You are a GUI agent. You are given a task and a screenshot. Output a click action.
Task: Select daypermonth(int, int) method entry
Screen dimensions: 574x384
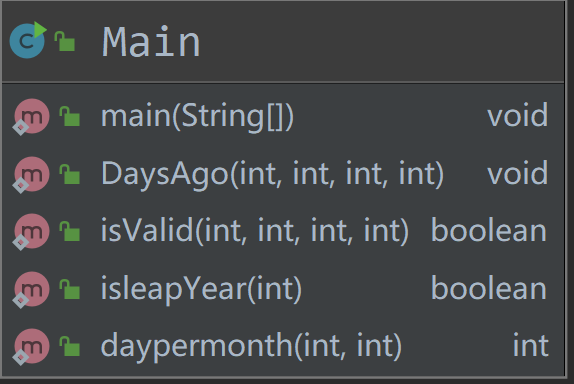[x=251, y=347]
